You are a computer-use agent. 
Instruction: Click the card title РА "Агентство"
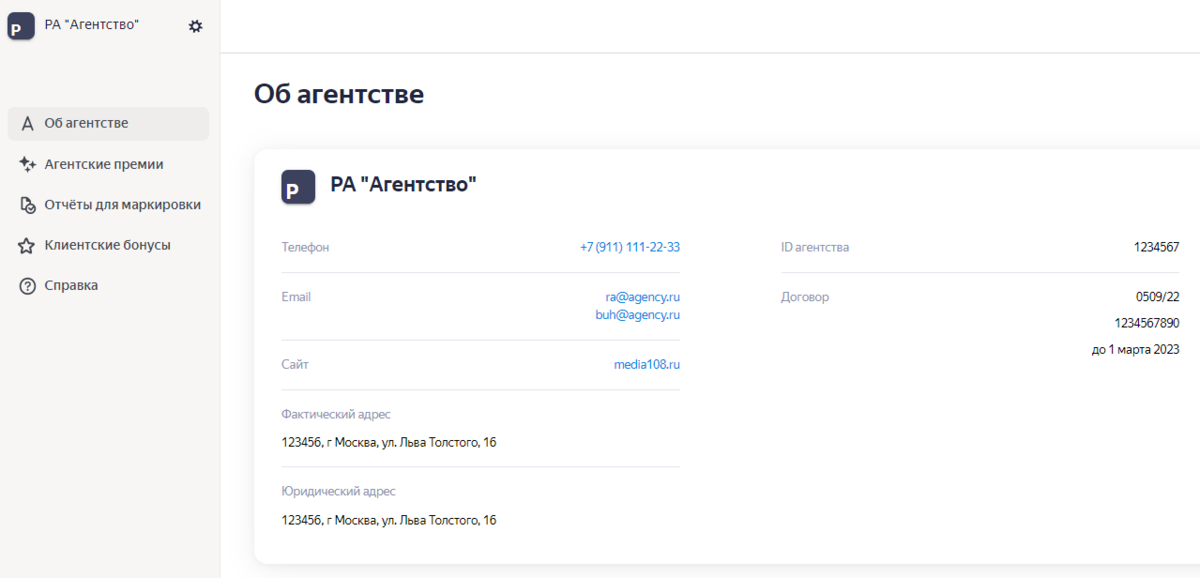(x=404, y=184)
